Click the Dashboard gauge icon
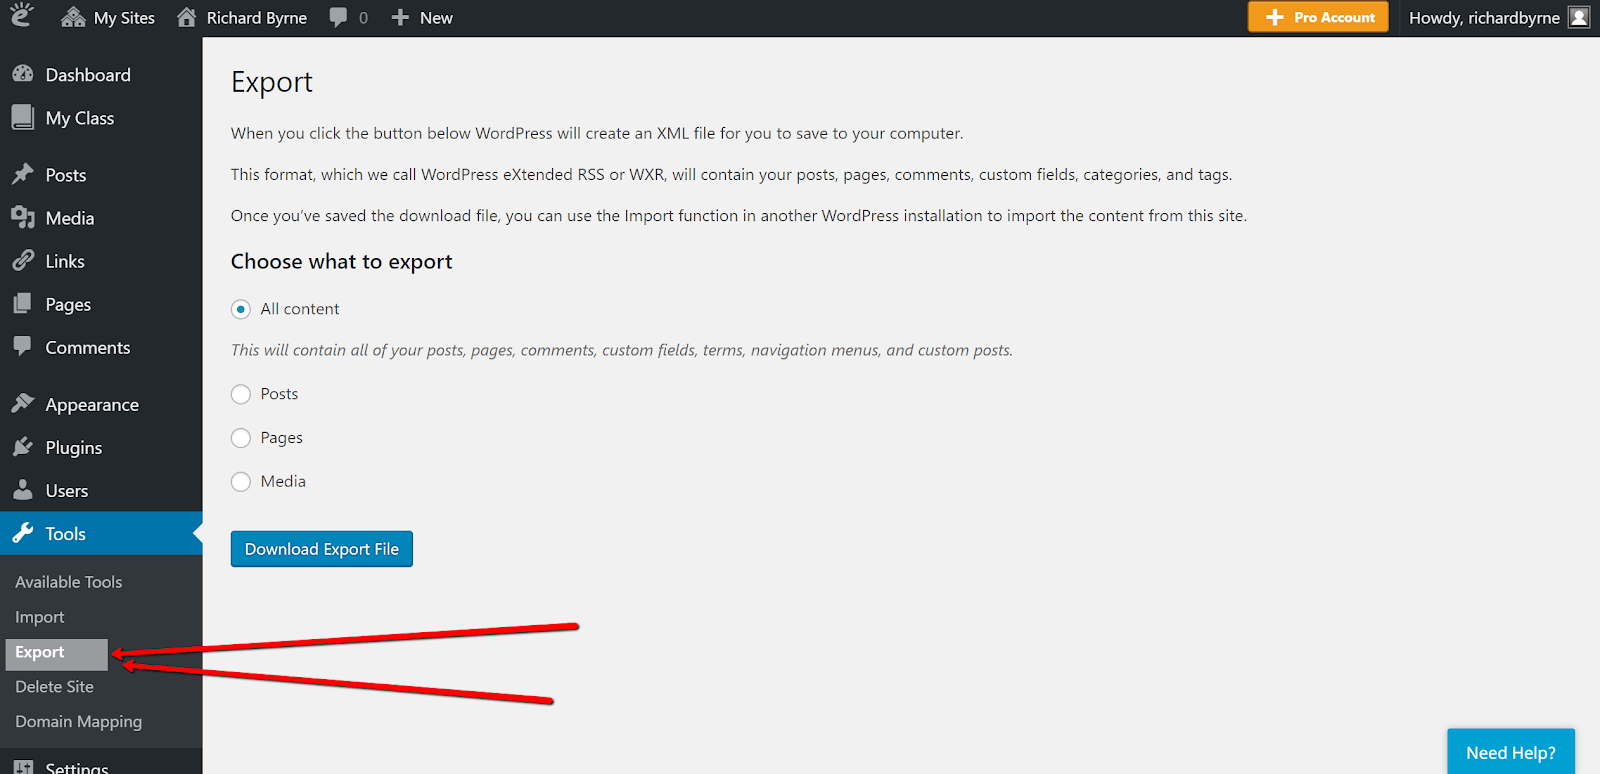The image size is (1600, 774). [23, 74]
